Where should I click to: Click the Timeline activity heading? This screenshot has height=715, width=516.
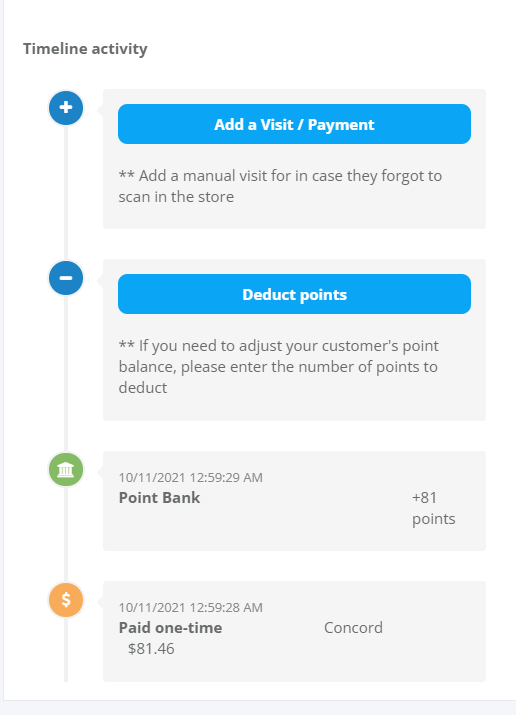tap(85, 49)
